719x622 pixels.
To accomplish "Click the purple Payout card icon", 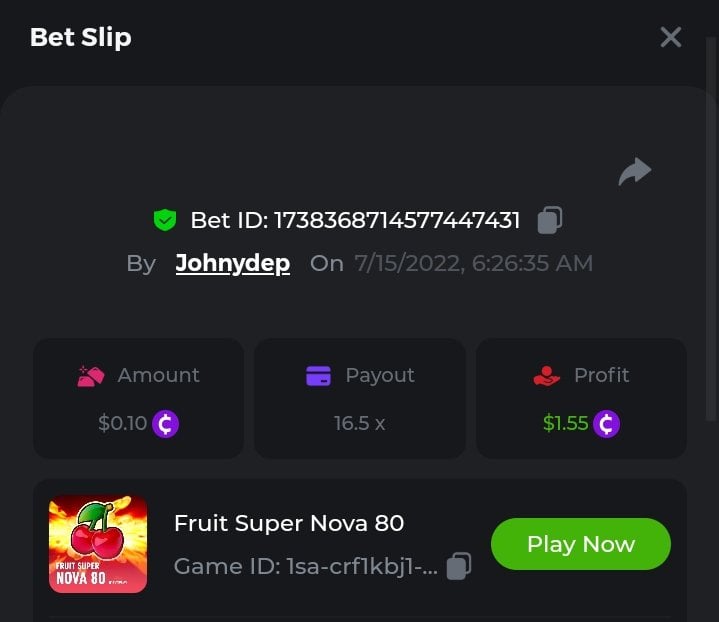I will tap(318, 376).
